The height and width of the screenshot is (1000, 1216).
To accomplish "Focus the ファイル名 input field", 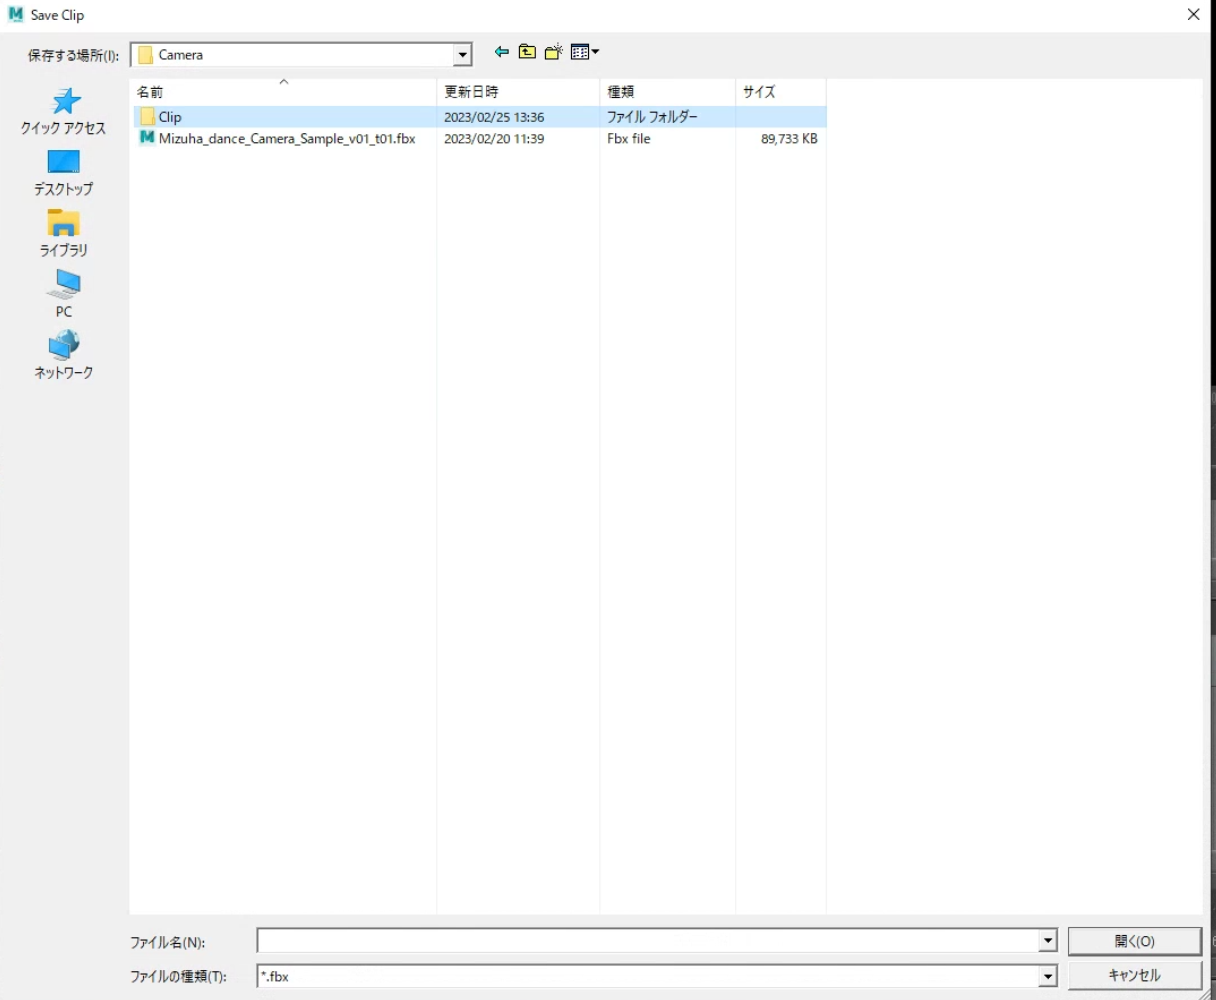I will click(648, 941).
